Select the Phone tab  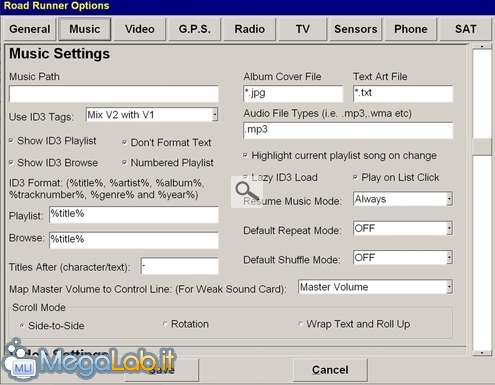(x=411, y=29)
